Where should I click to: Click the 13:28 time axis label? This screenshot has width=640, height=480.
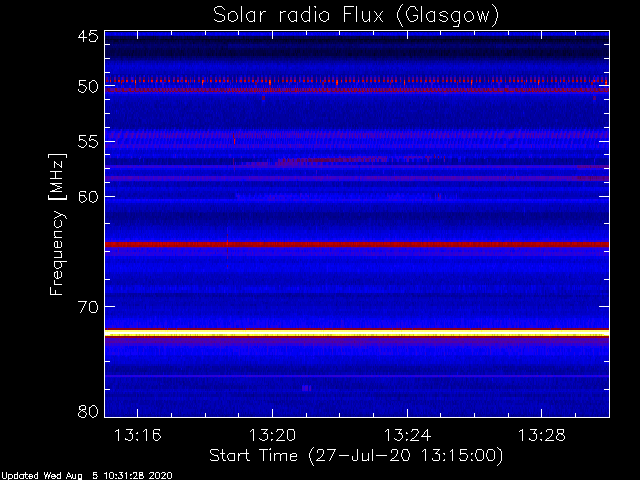[542, 435]
